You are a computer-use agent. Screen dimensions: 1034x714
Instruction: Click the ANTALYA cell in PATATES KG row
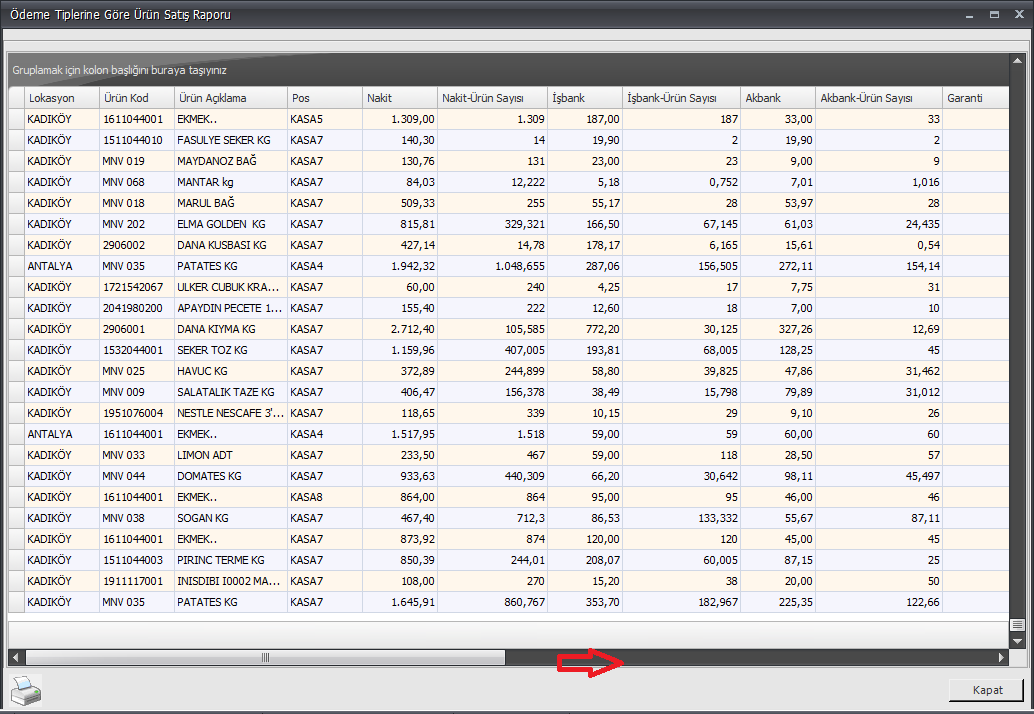pyautogui.click(x=60, y=266)
